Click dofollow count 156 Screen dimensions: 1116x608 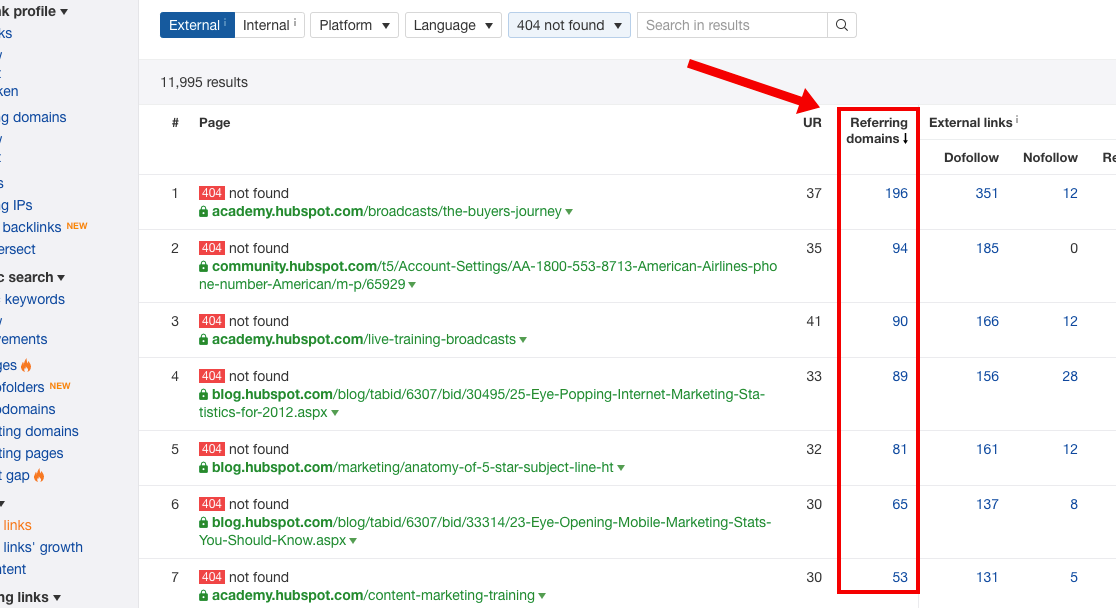(987, 377)
